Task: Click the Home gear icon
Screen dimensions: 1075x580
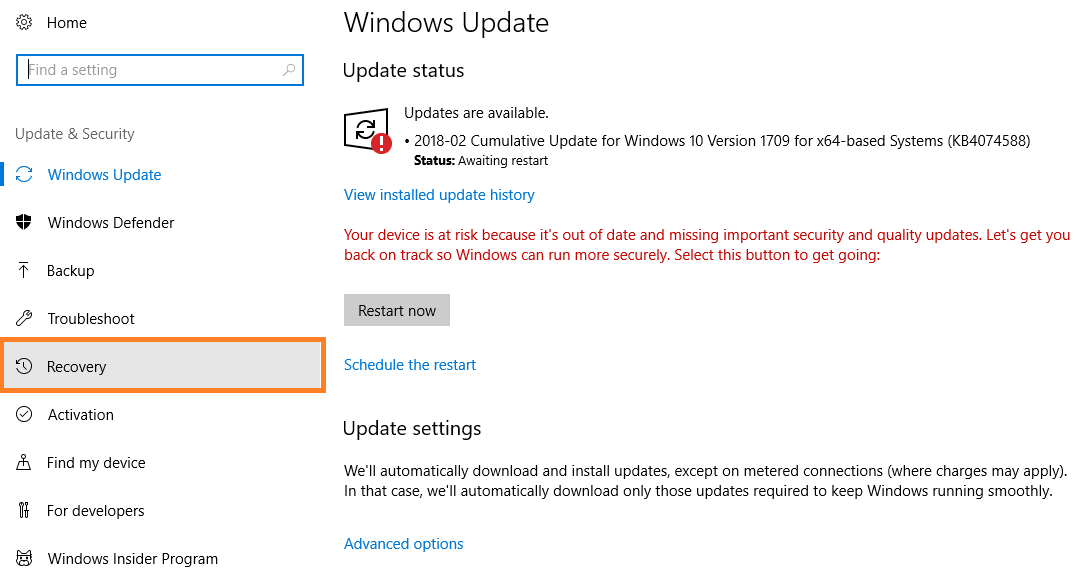Action: click(x=25, y=22)
